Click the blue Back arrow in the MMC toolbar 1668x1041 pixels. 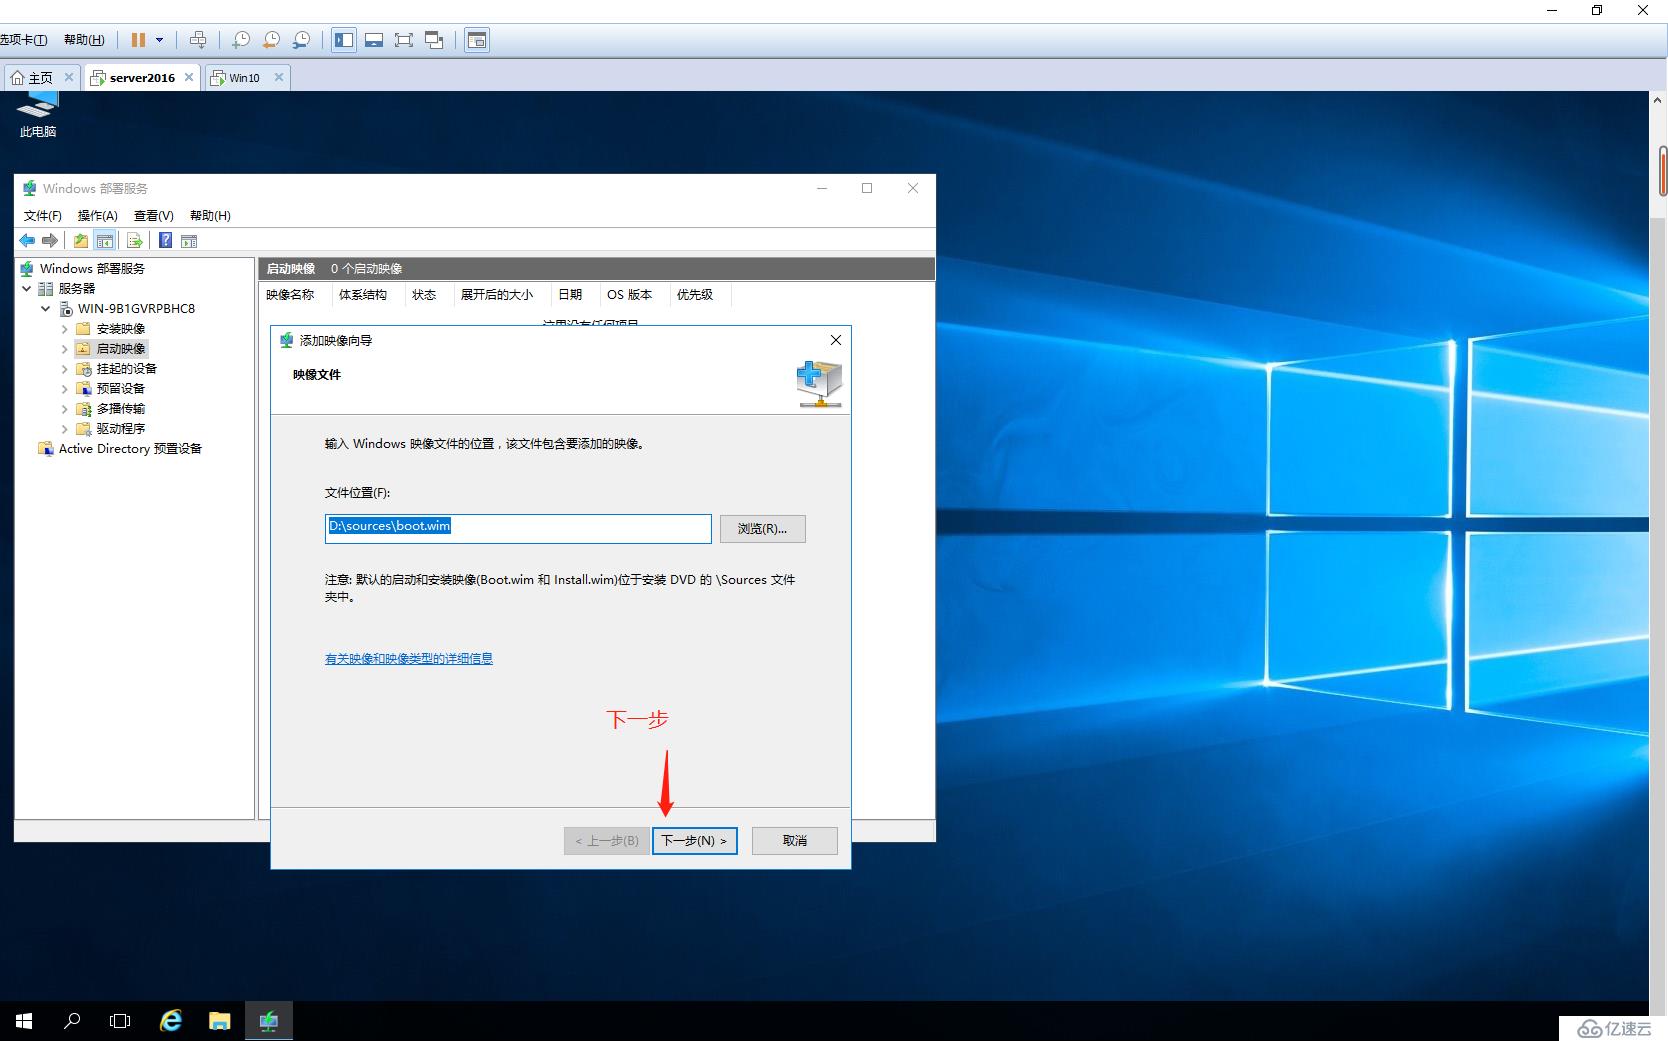pos(27,240)
